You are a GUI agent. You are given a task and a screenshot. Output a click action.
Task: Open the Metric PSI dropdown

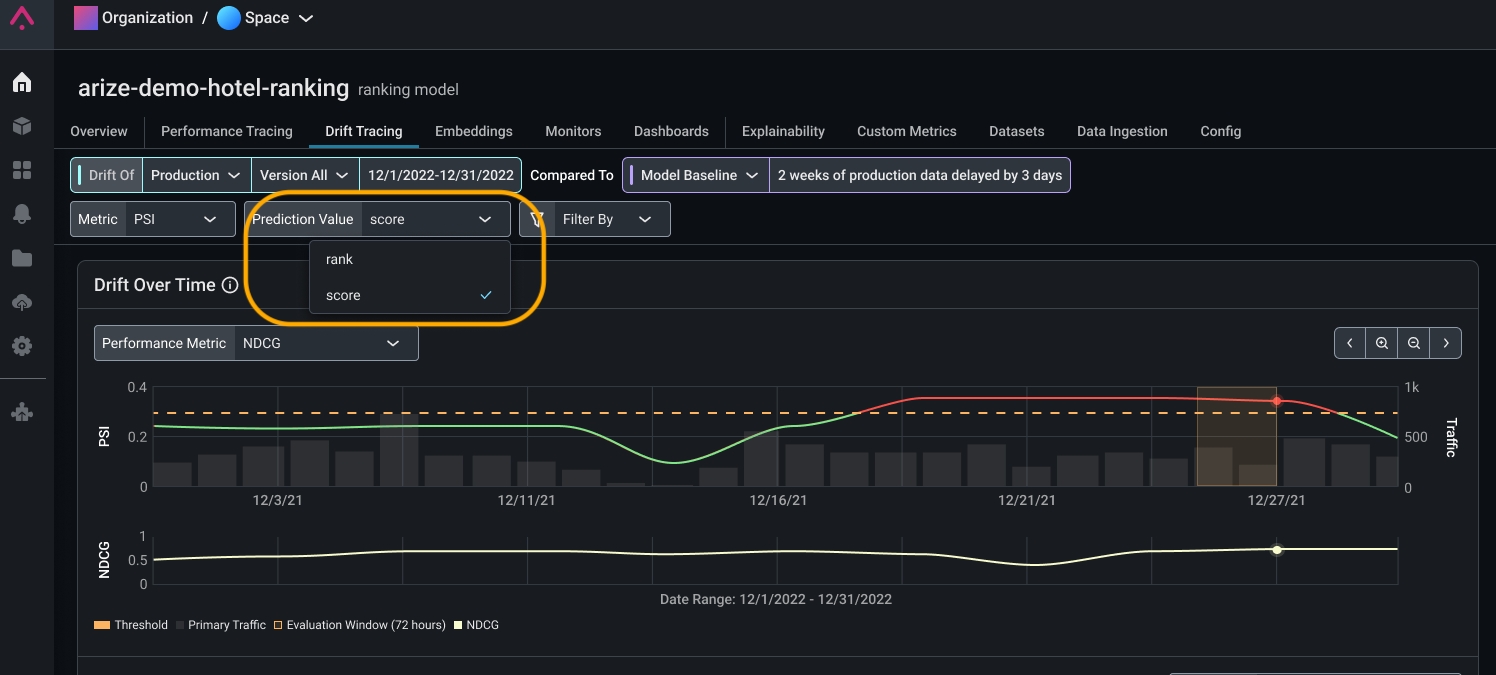[x=153, y=219]
